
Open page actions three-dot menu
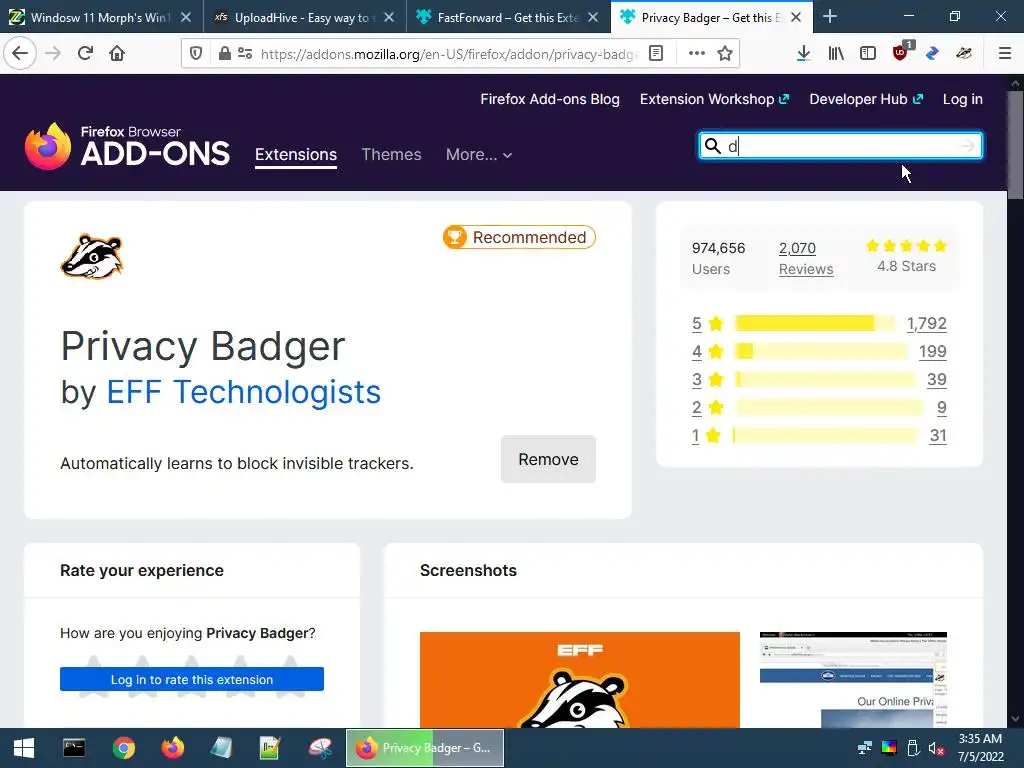pos(697,53)
